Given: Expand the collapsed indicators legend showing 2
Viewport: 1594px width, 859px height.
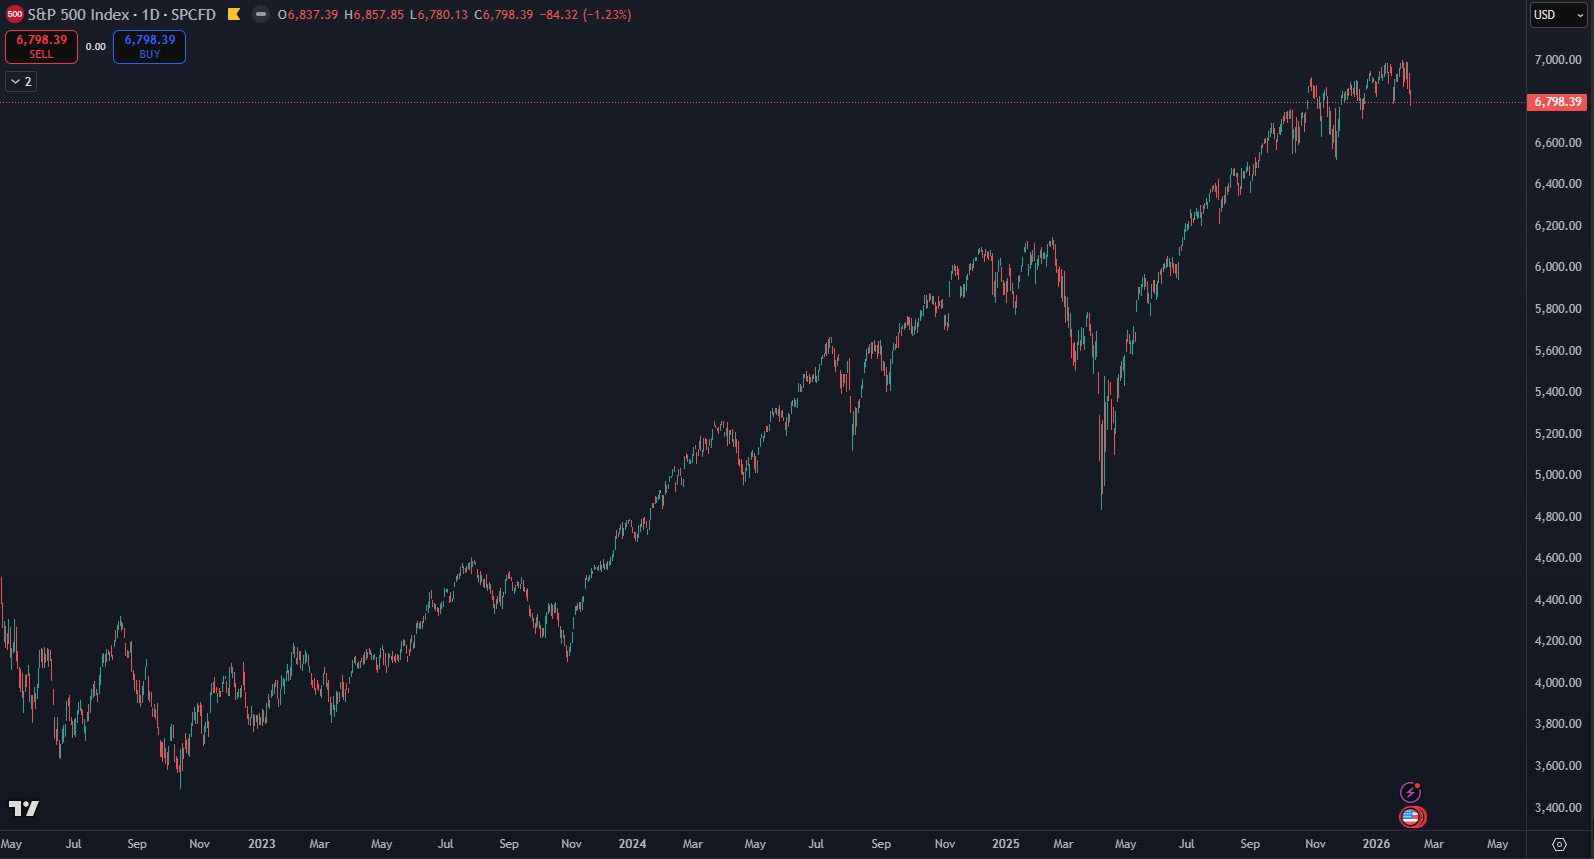Looking at the screenshot, I should click(x=21, y=81).
